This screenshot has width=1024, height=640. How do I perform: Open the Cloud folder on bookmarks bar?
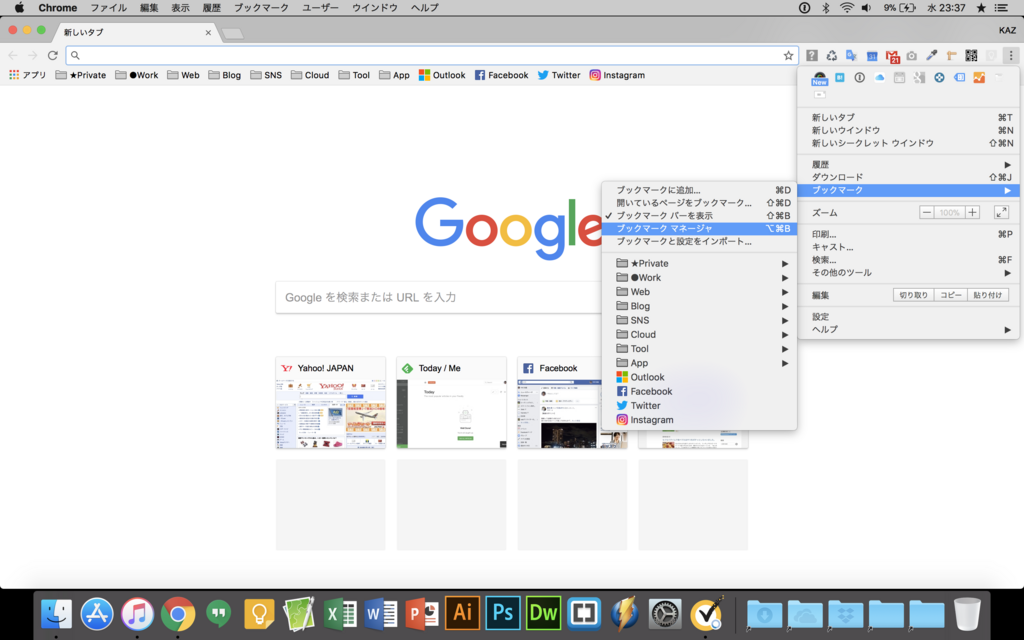(x=310, y=75)
